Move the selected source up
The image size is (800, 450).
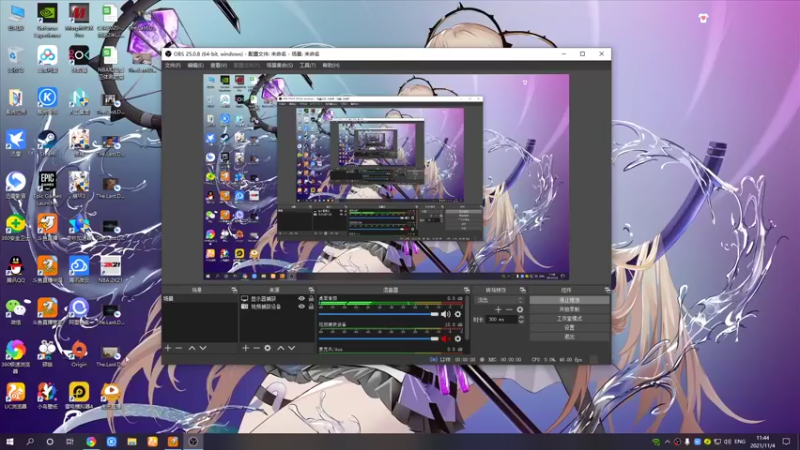281,348
